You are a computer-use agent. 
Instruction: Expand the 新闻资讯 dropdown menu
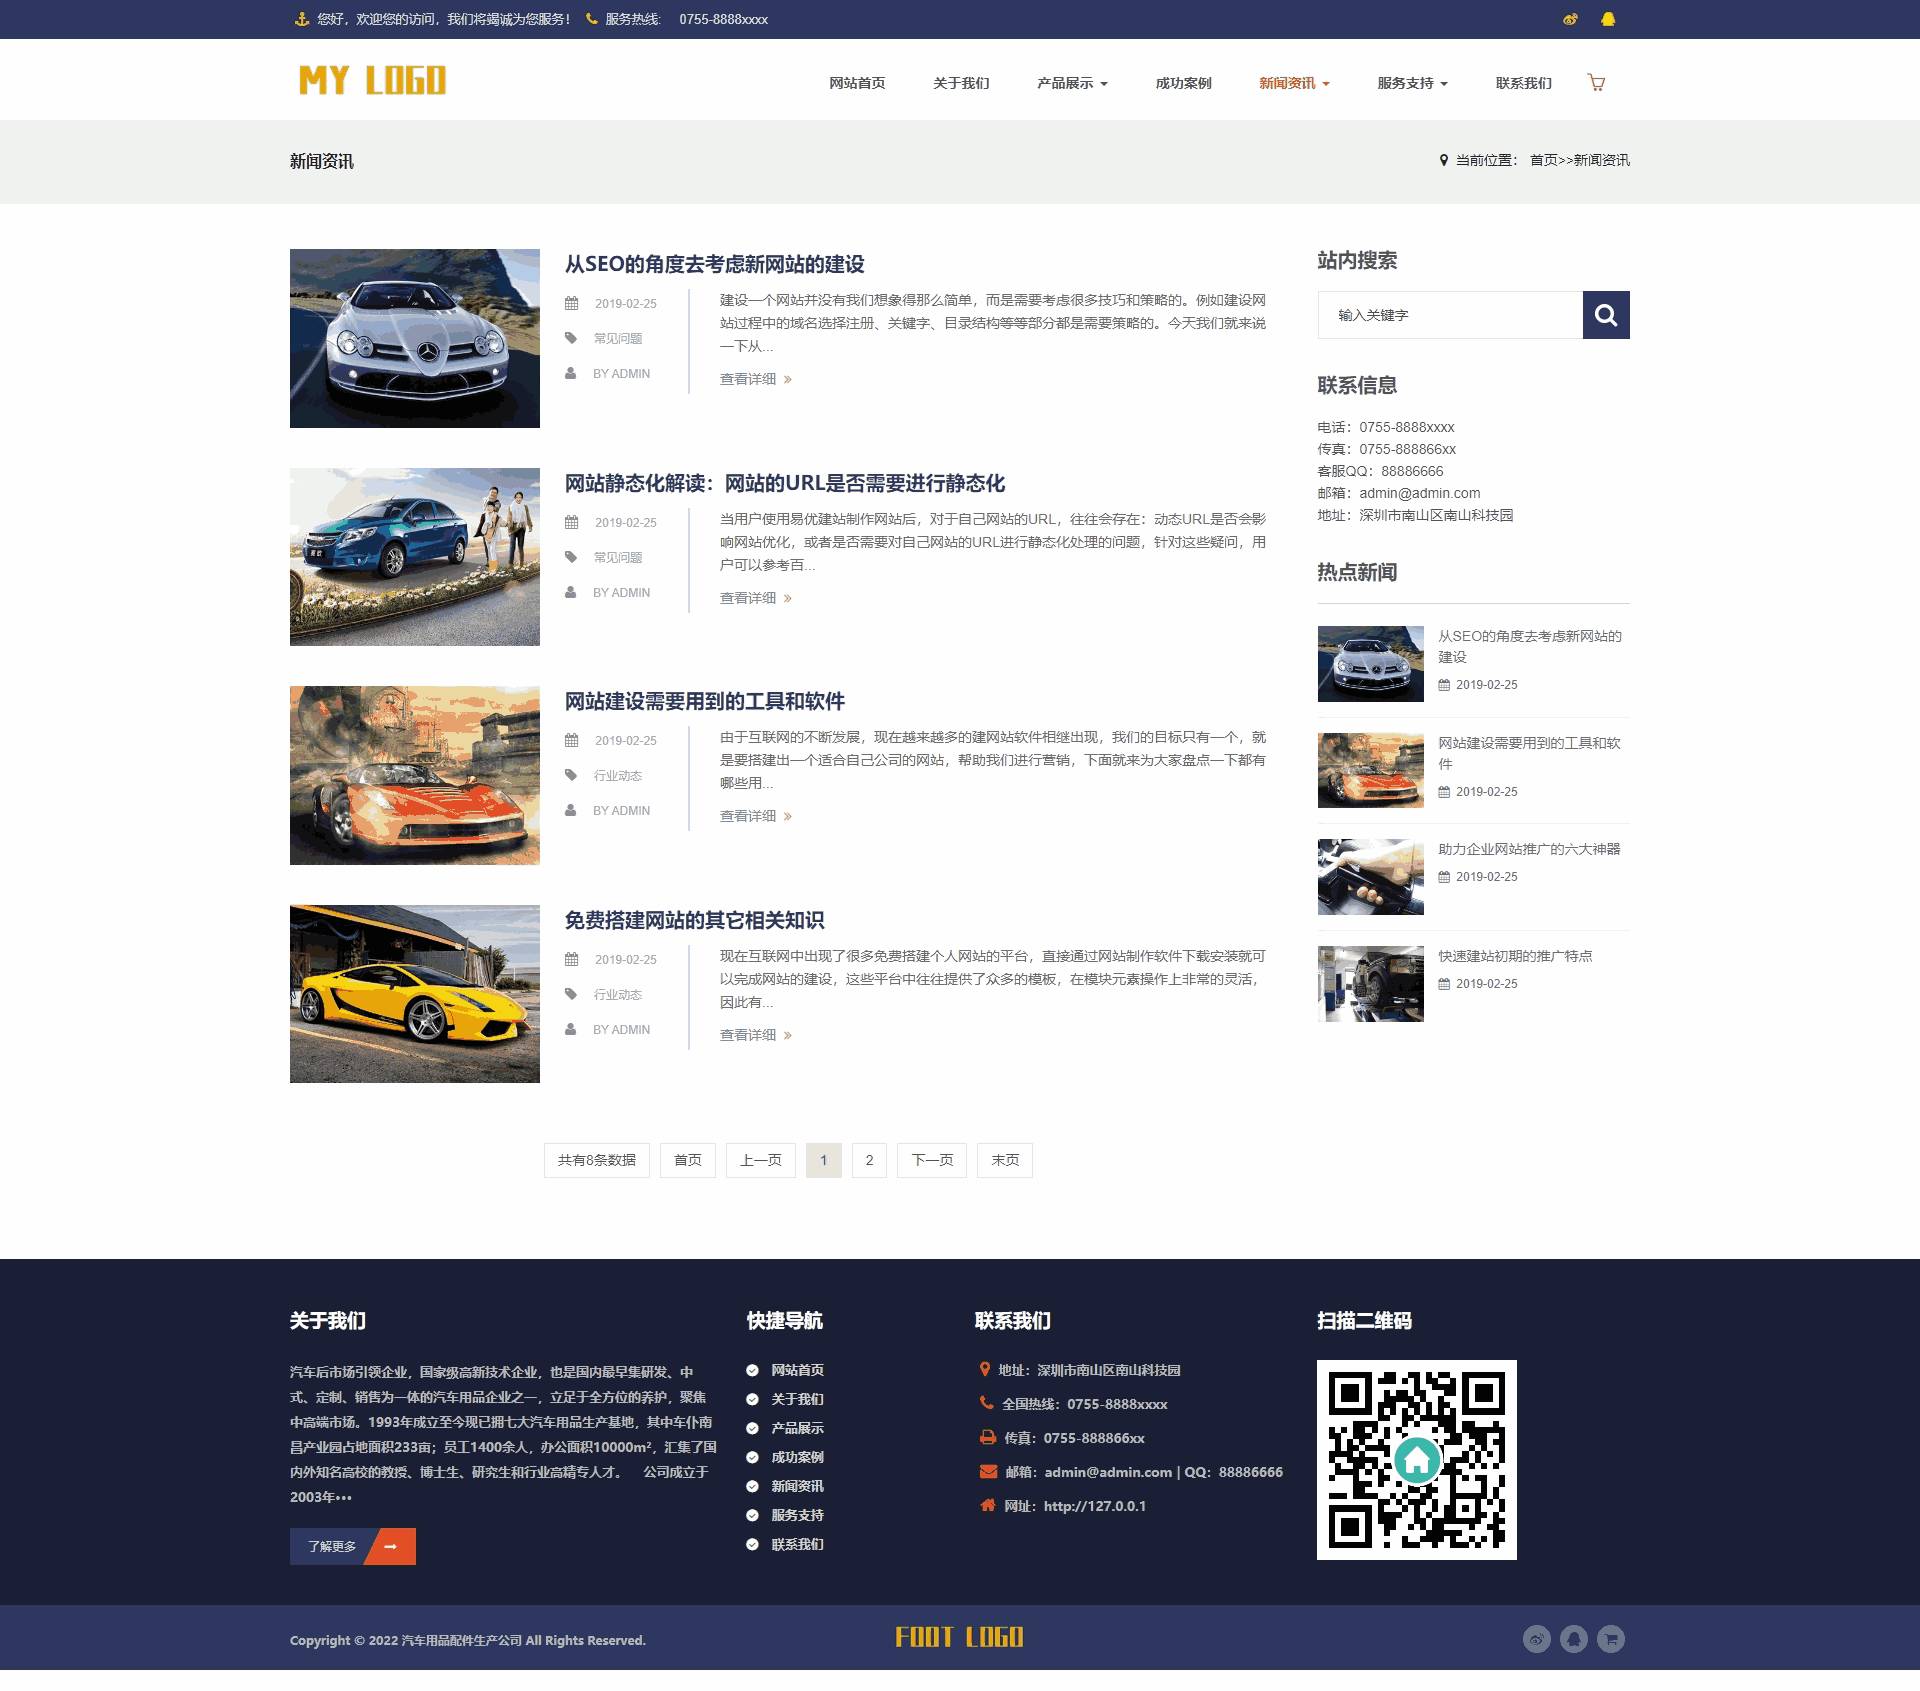point(1294,83)
